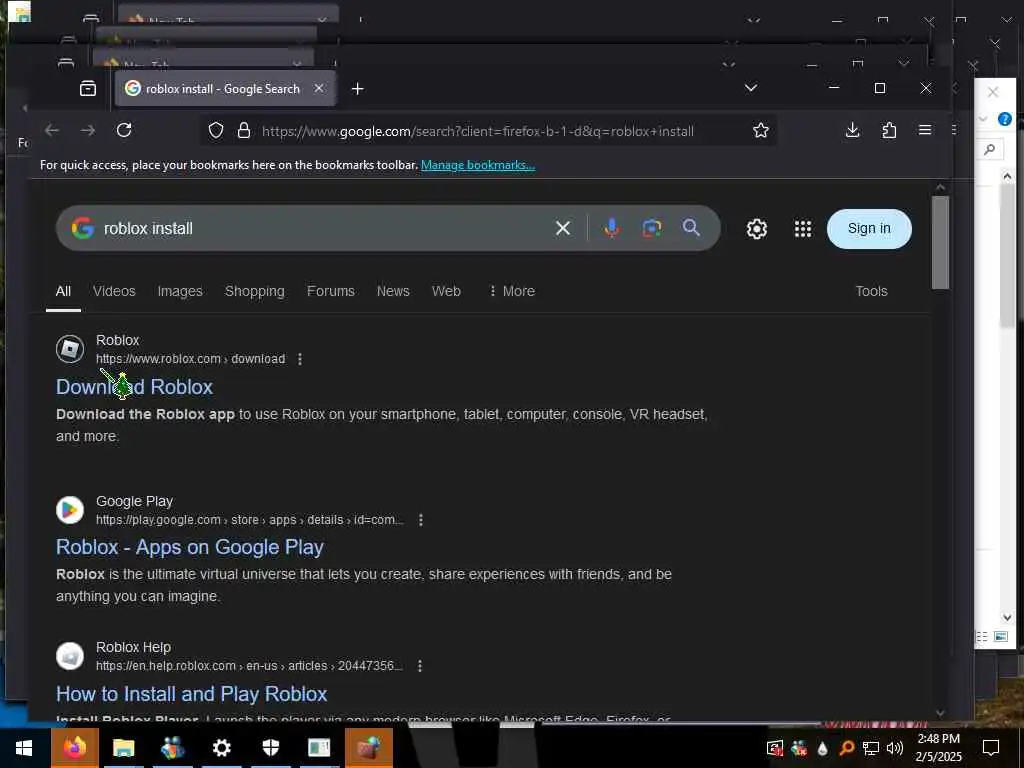Click the Google logo in search box
The width and height of the screenshot is (1024, 768).
tap(83, 228)
